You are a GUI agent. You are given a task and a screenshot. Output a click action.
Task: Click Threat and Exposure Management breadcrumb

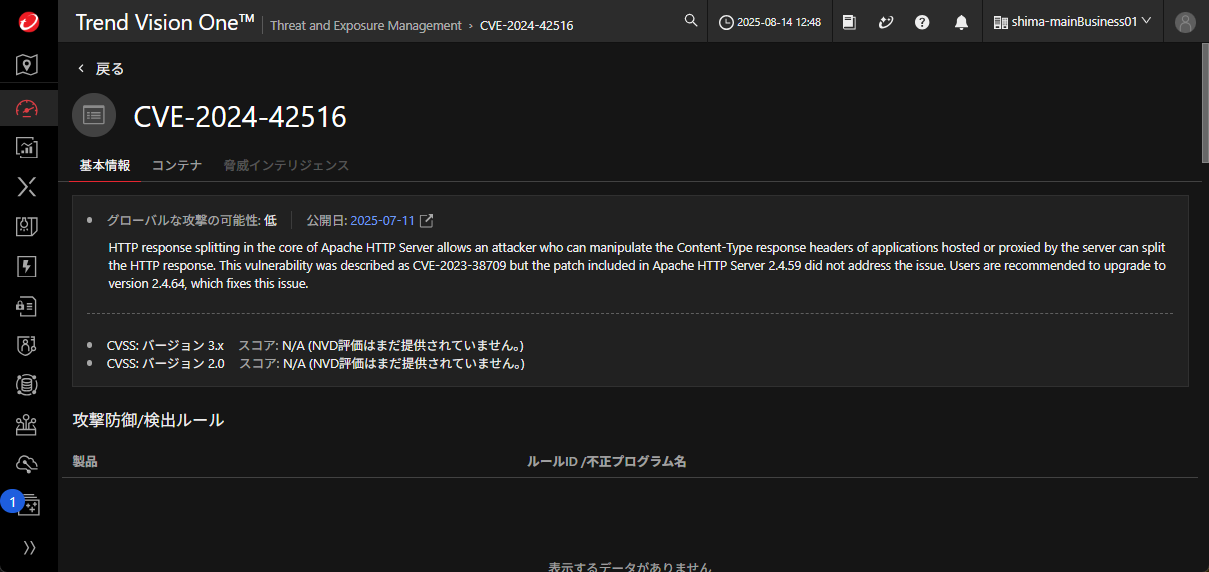pyautogui.click(x=366, y=26)
